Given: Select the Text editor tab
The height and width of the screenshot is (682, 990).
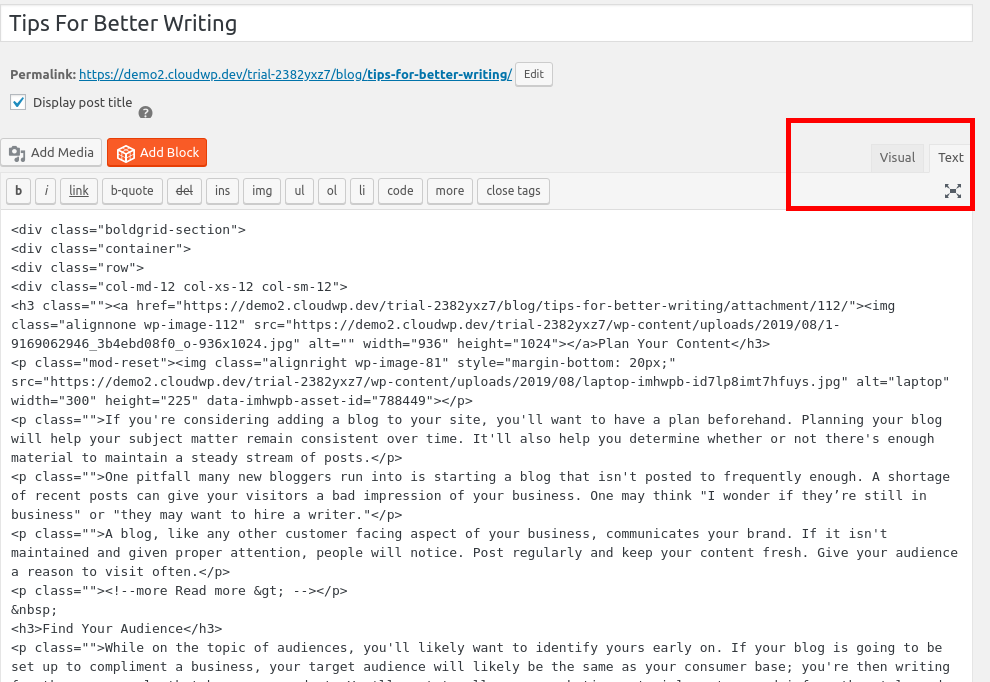Looking at the screenshot, I should point(949,157).
